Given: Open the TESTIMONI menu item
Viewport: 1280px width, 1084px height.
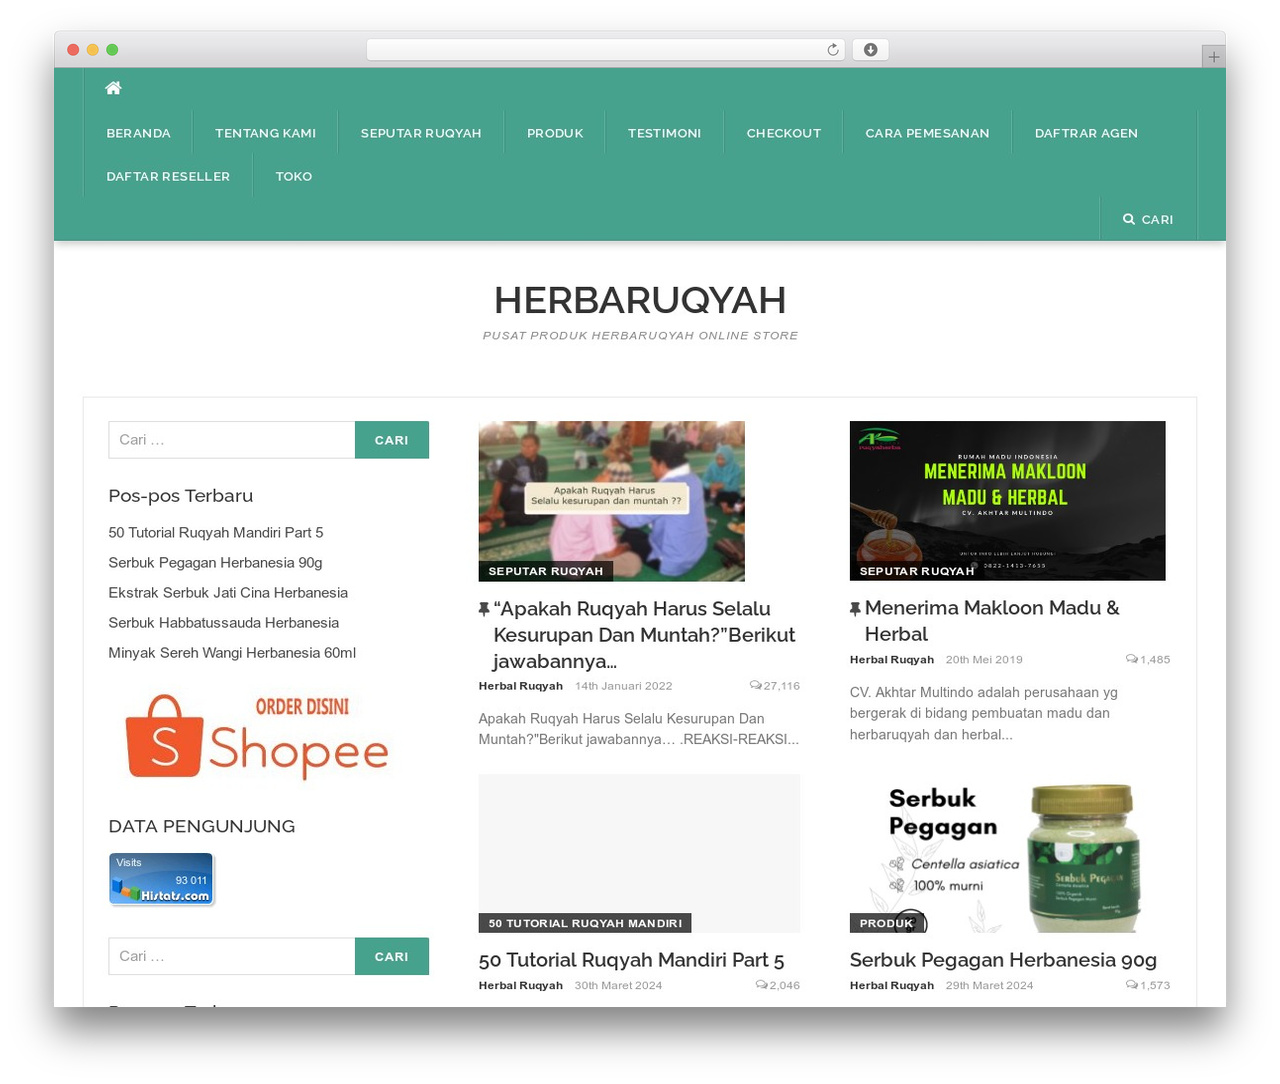Looking at the screenshot, I should click(x=664, y=133).
